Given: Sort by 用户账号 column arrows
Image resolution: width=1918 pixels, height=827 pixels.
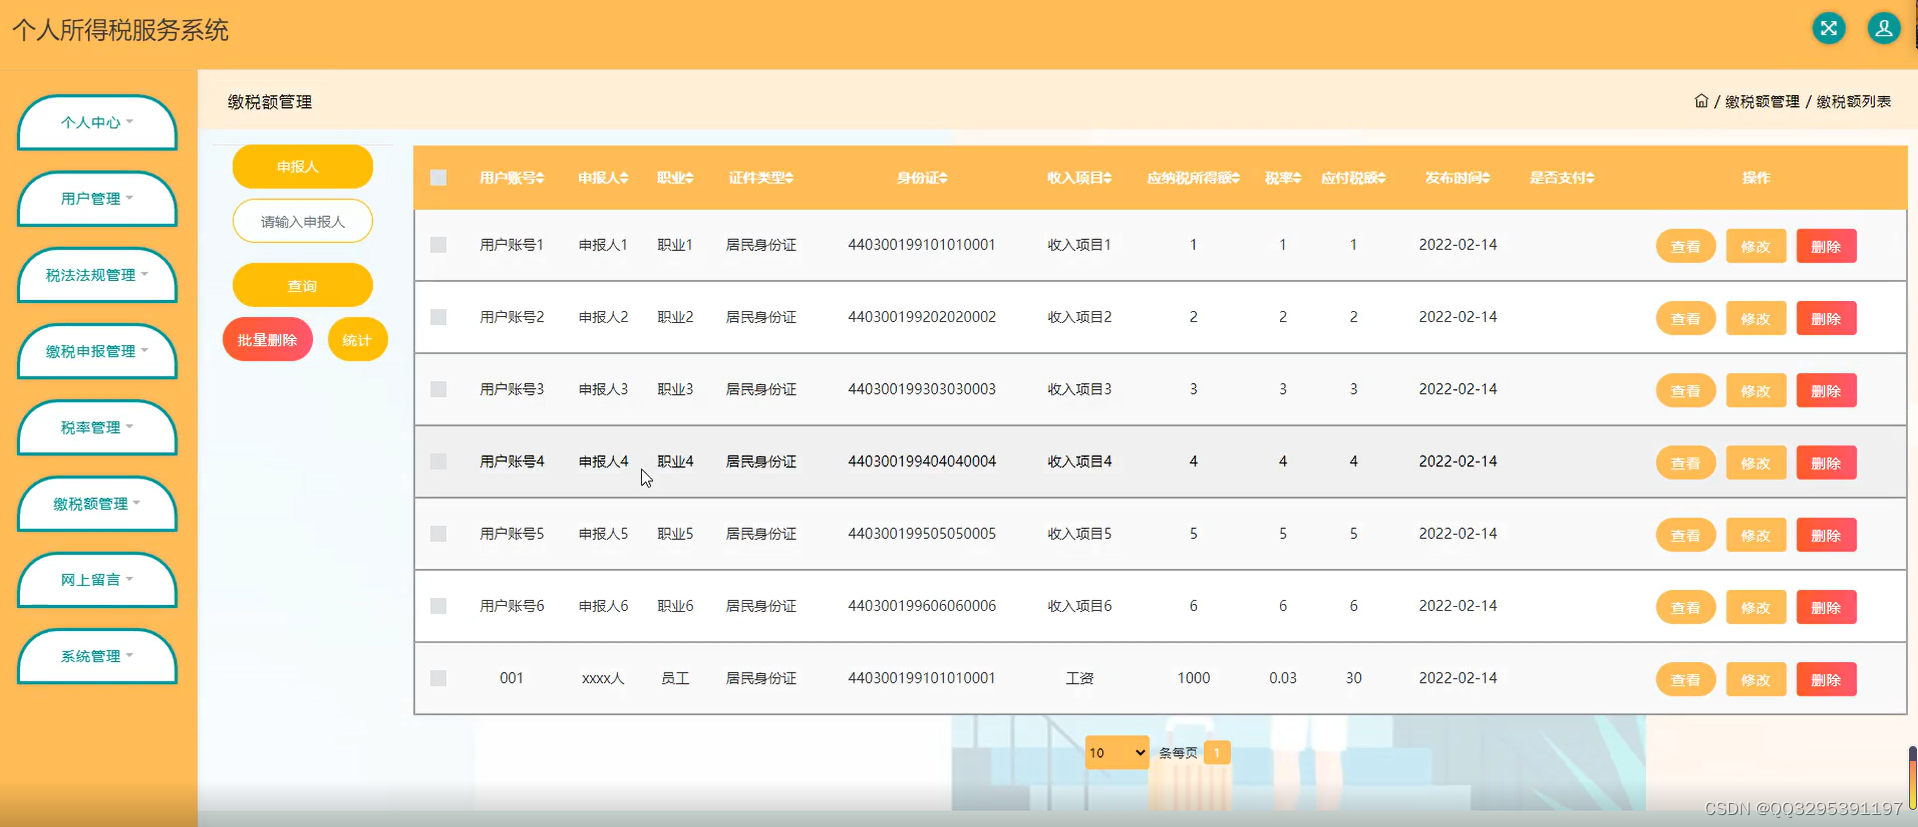Looking at the screenshot, I should pos(540,178).
